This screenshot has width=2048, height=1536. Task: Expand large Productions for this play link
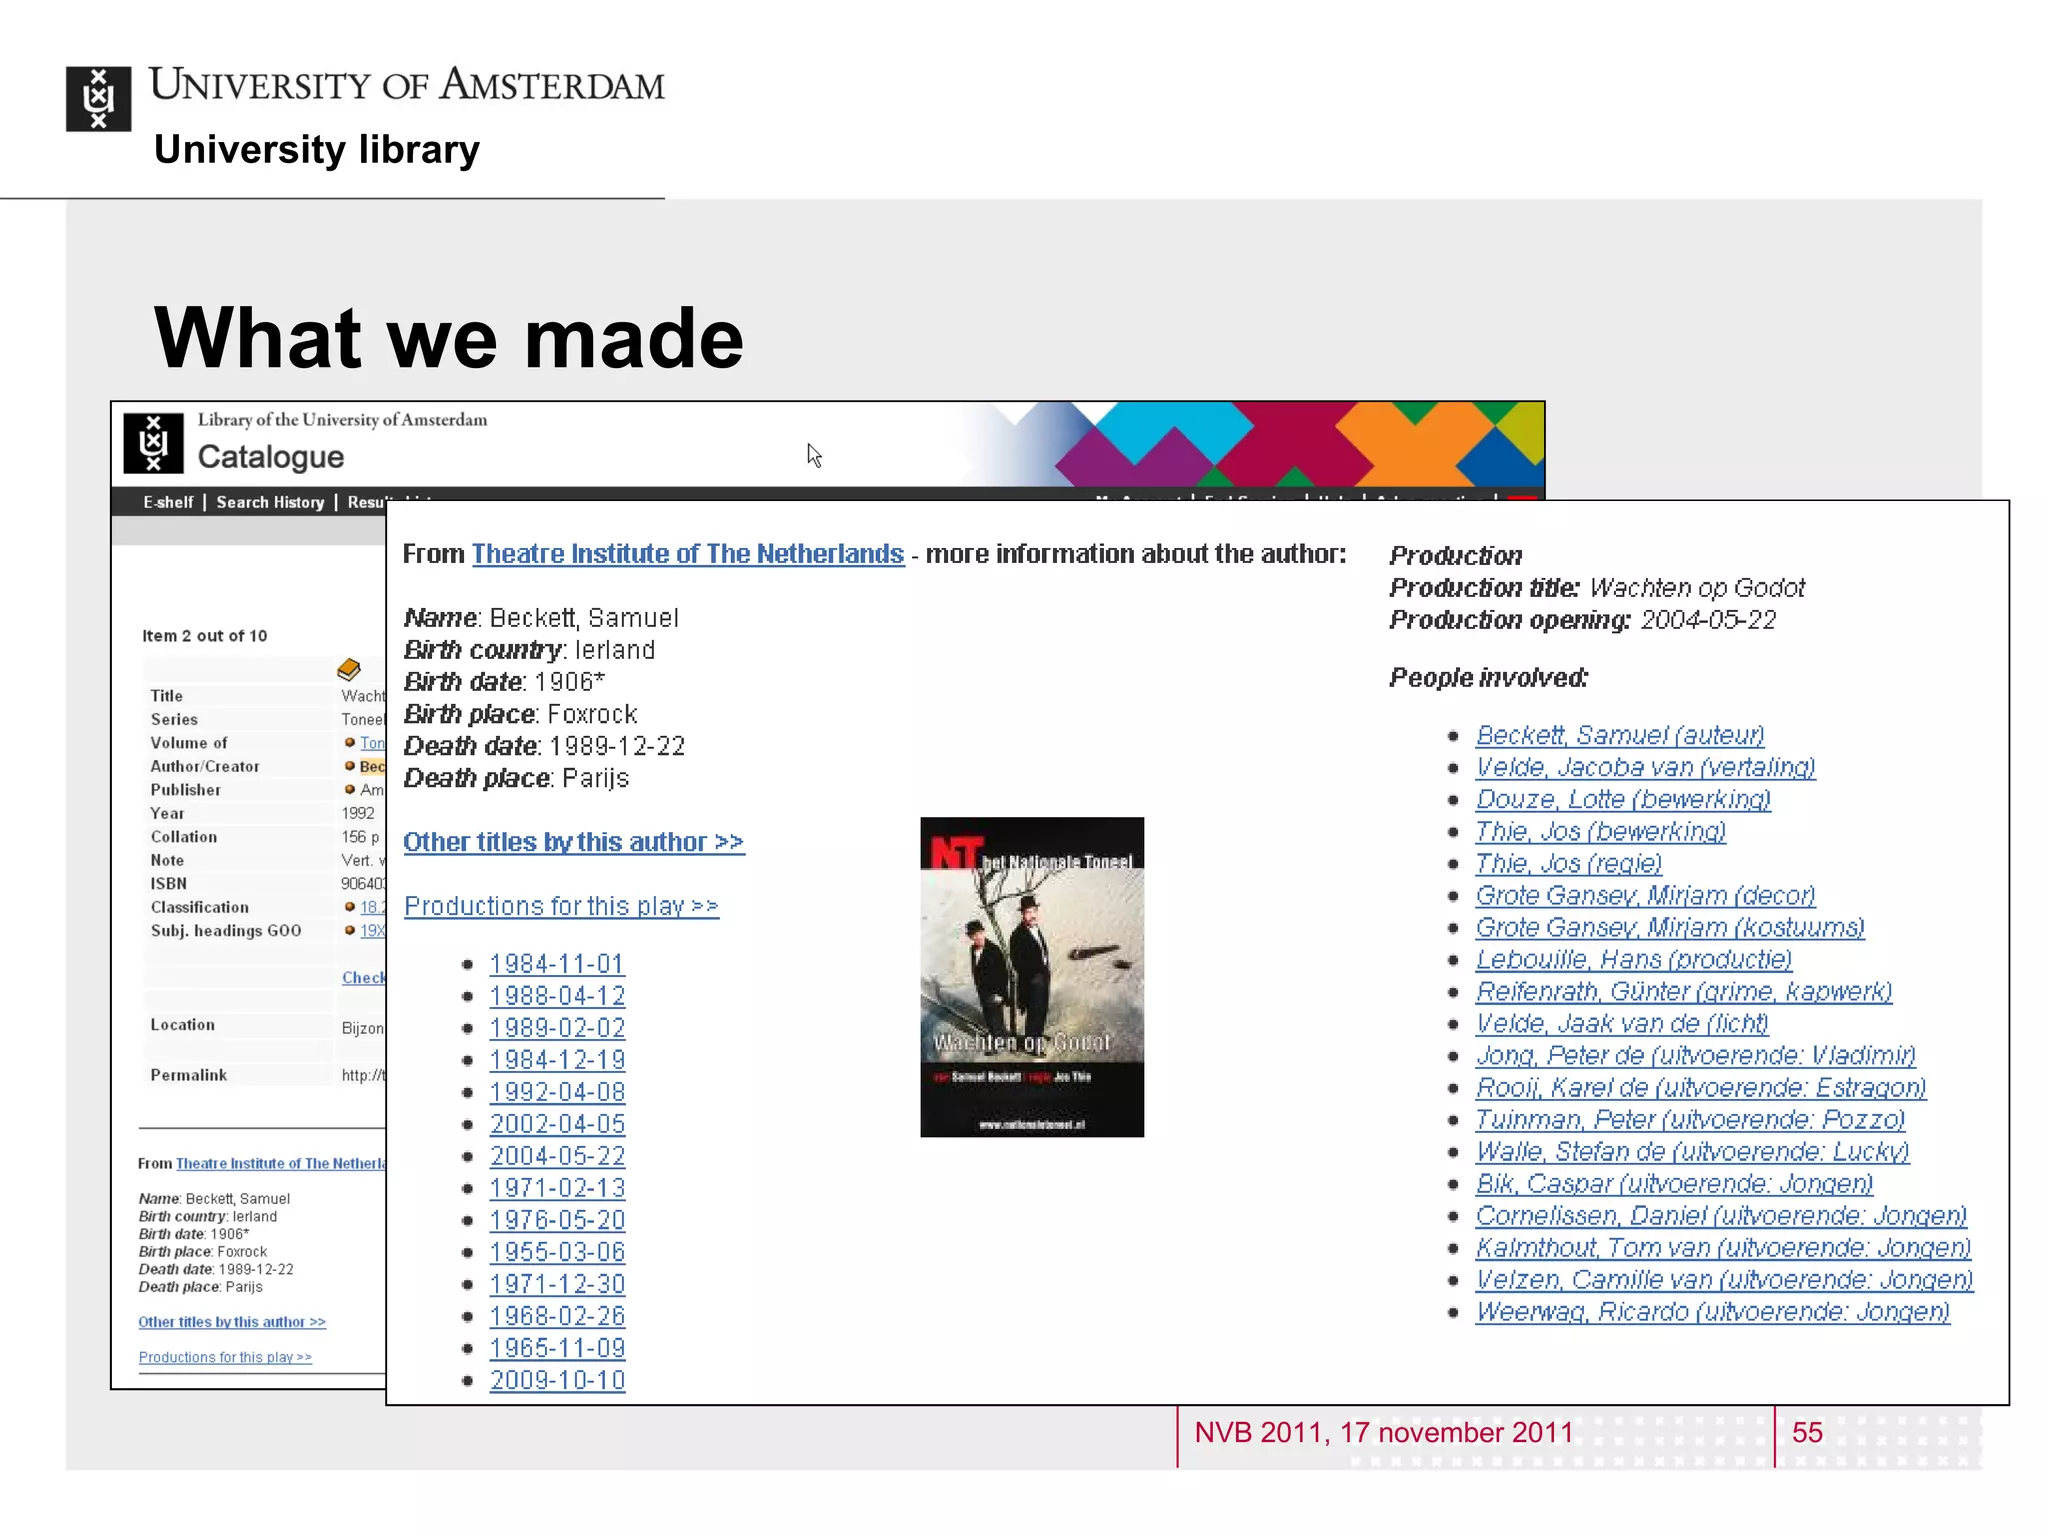[561, 906]
